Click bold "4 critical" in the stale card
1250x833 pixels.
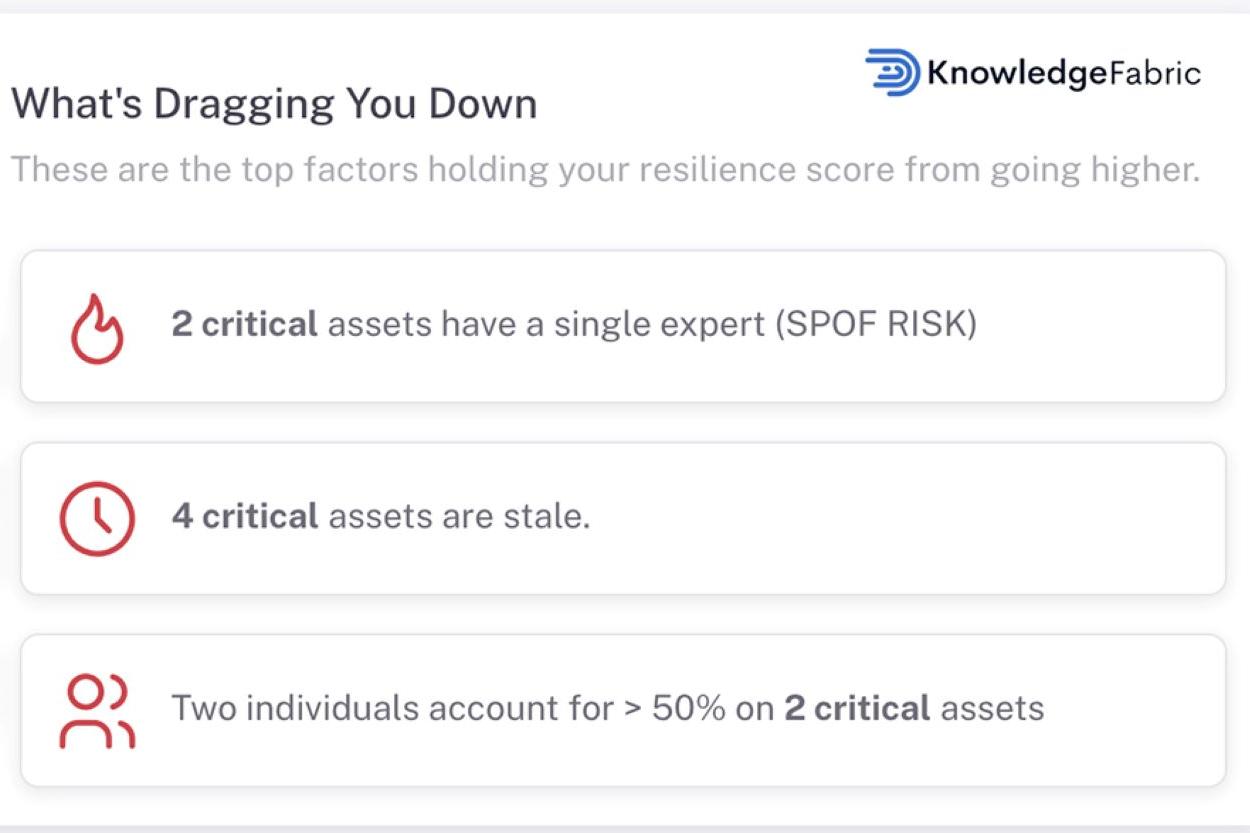click(x=245, y=516)
